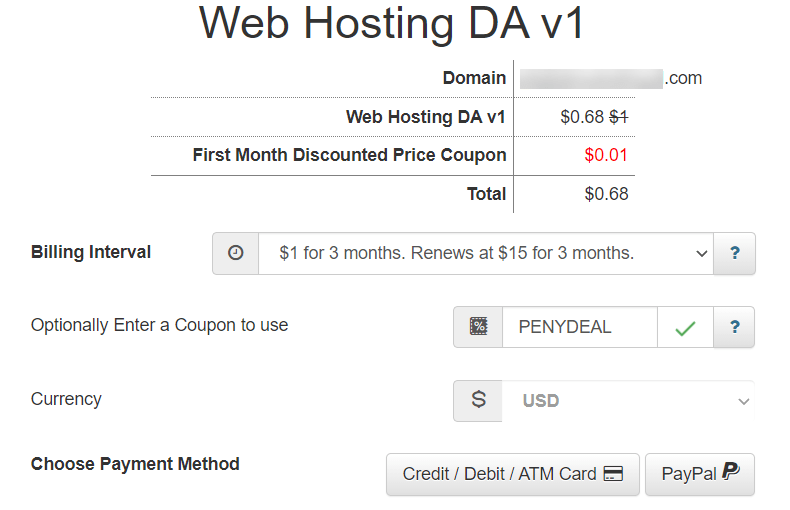Image resolution: width=790 pixels, height=510 pixels.
Task: Click the blurred domain name text
Action: point(591,79)
